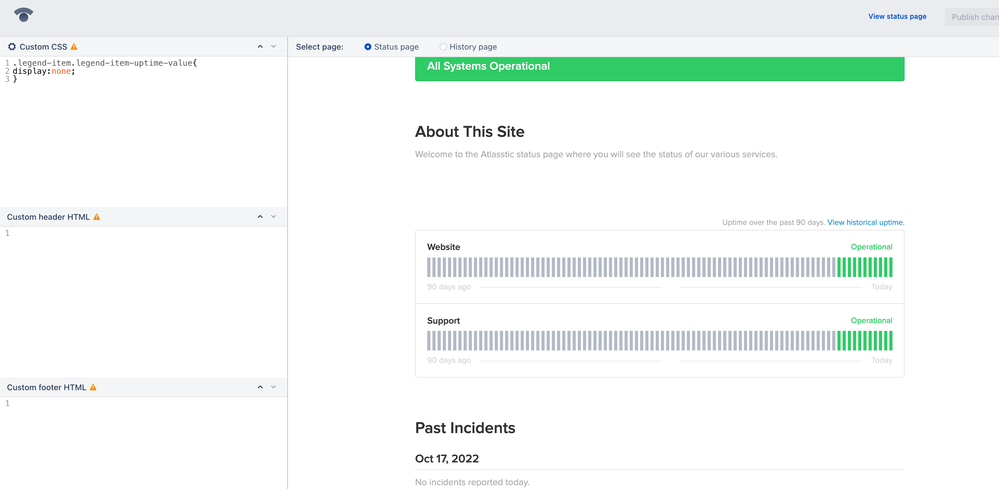
Task: Click the 'No incidents reported today.' text
Action: point(472,482)
